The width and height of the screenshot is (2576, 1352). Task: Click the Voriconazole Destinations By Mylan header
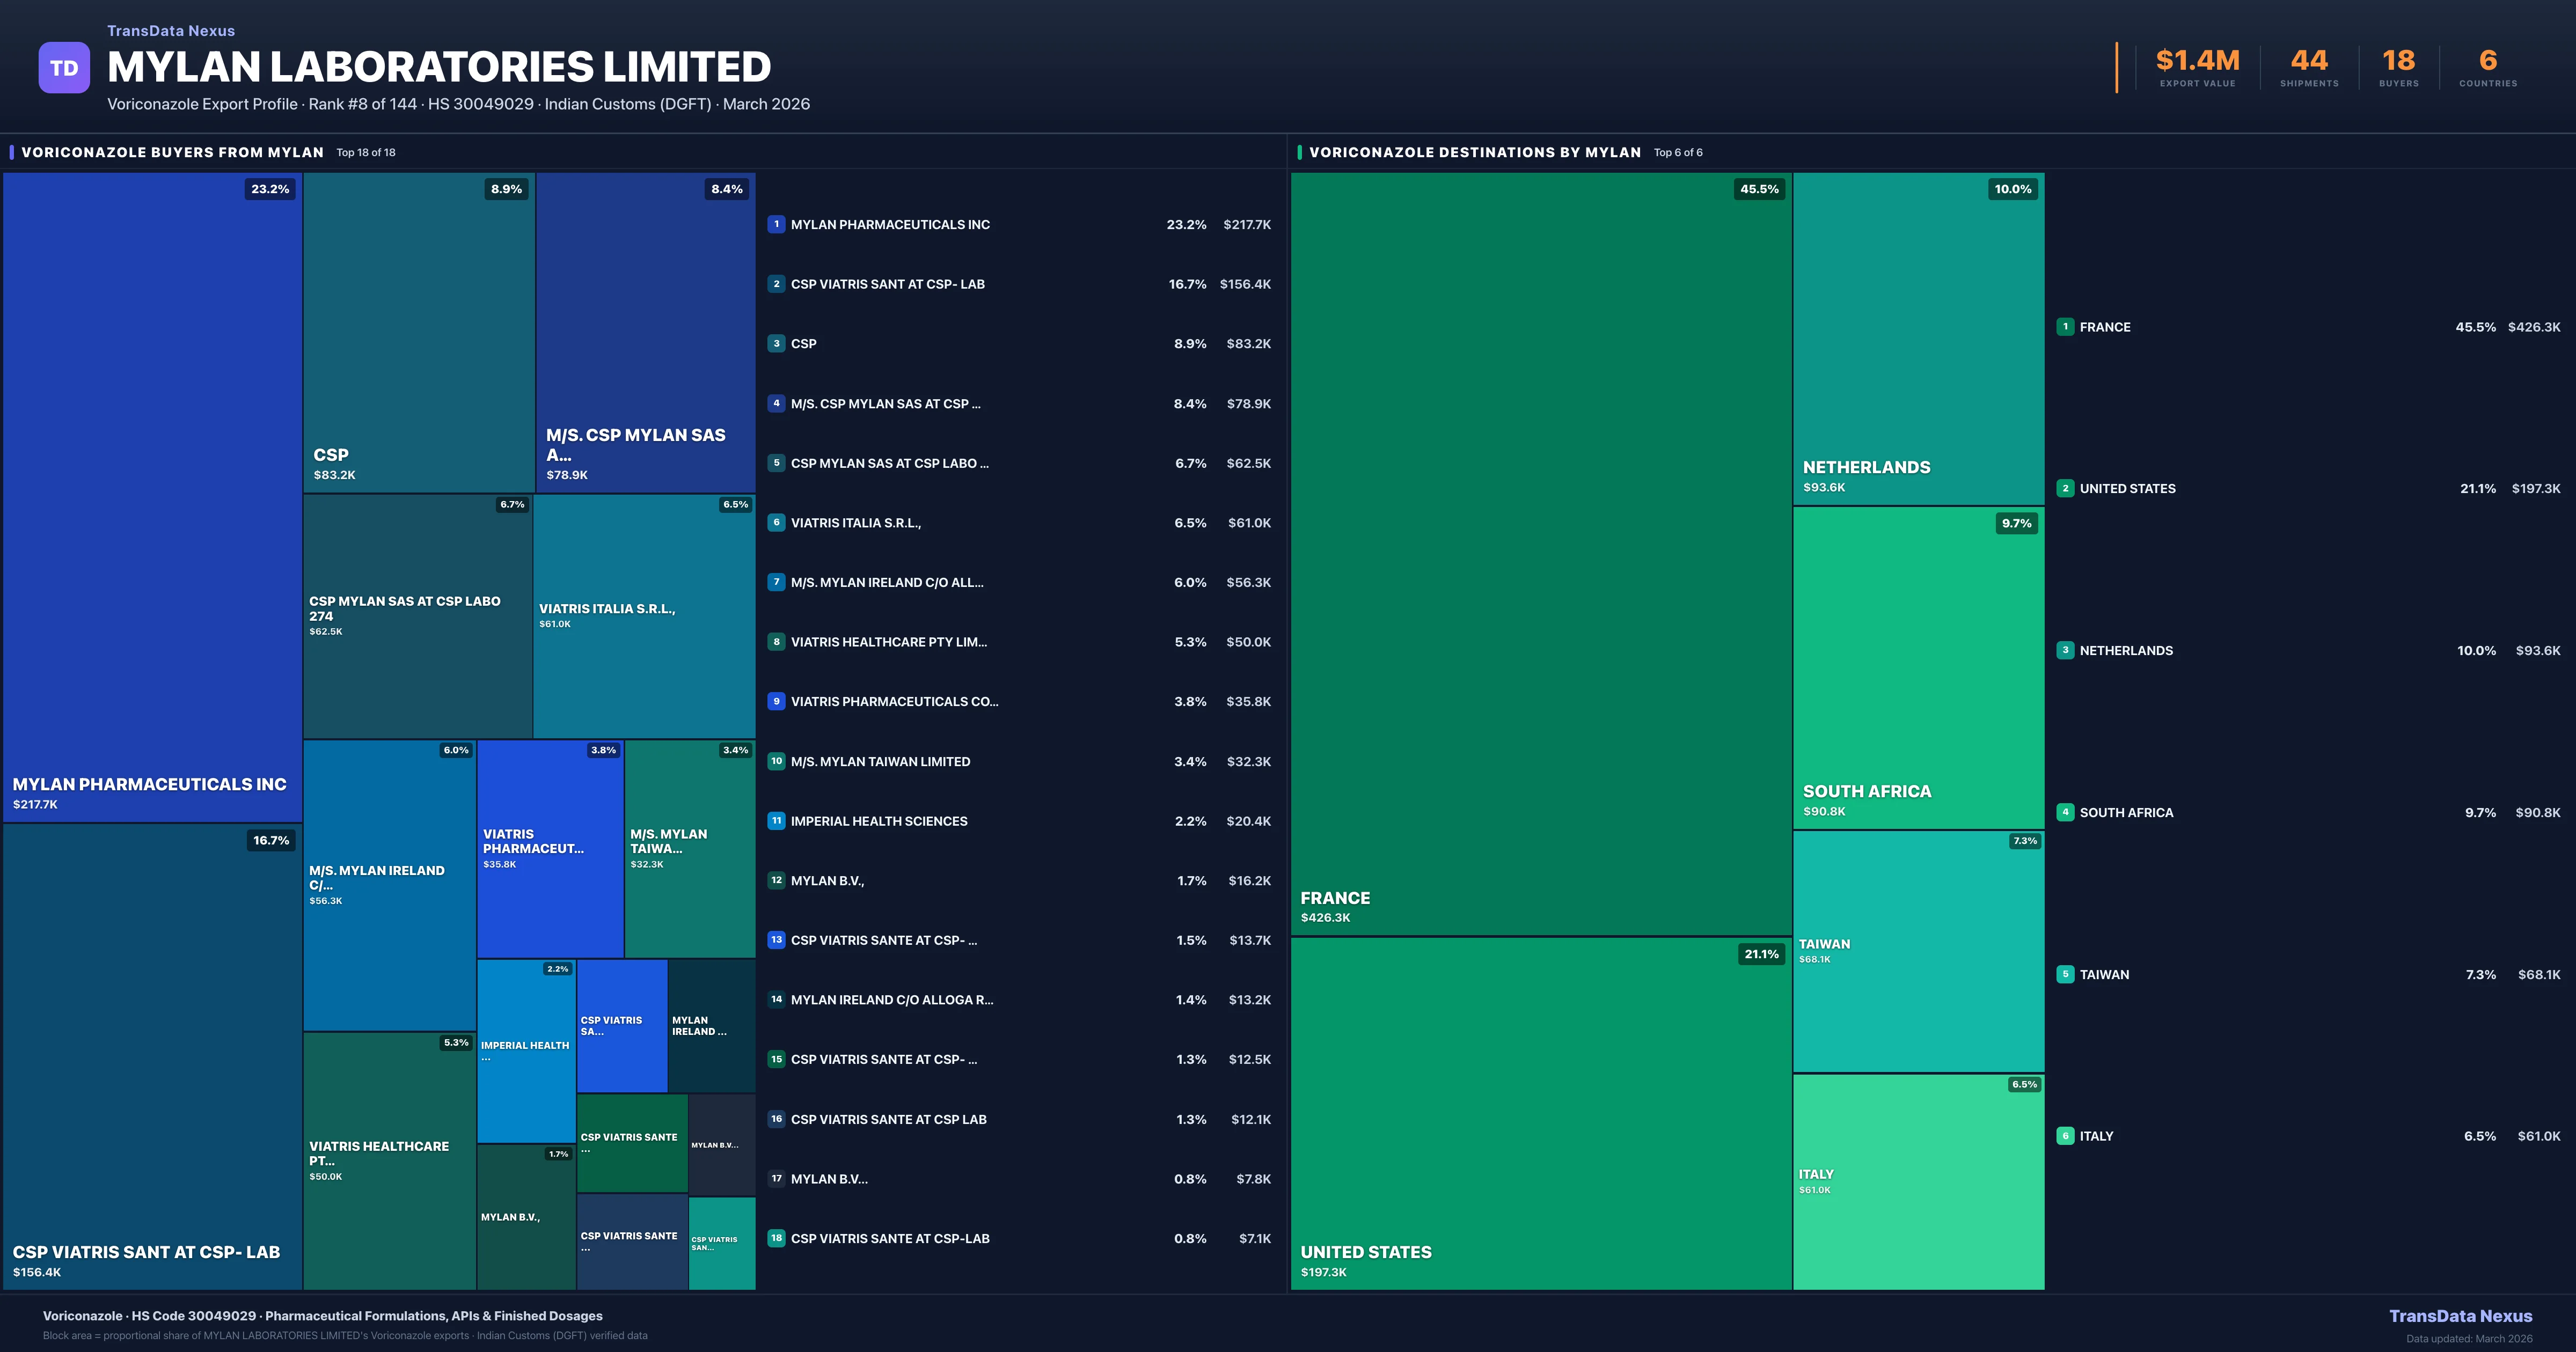tap(1474, 152)
